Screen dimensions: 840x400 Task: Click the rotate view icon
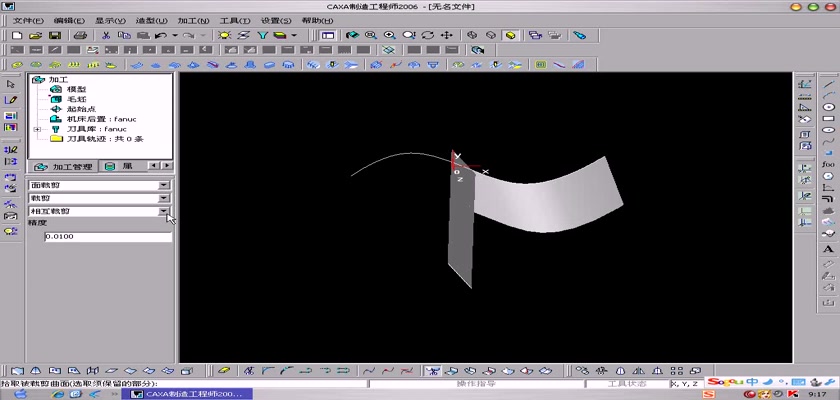[x=428, y=35]
